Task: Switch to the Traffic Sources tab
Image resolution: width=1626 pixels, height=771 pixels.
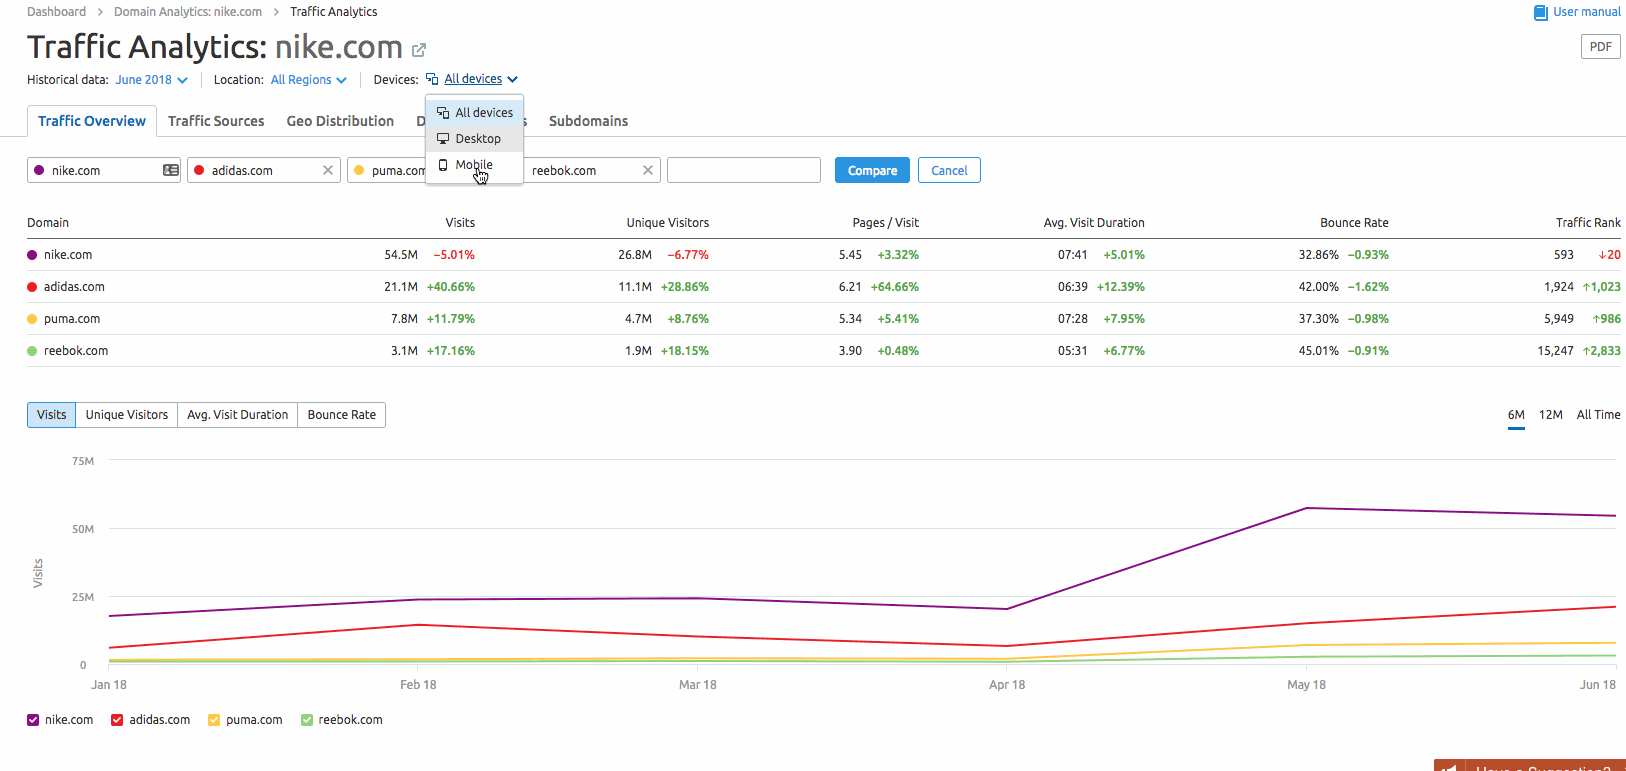Action: pos(216,121)
